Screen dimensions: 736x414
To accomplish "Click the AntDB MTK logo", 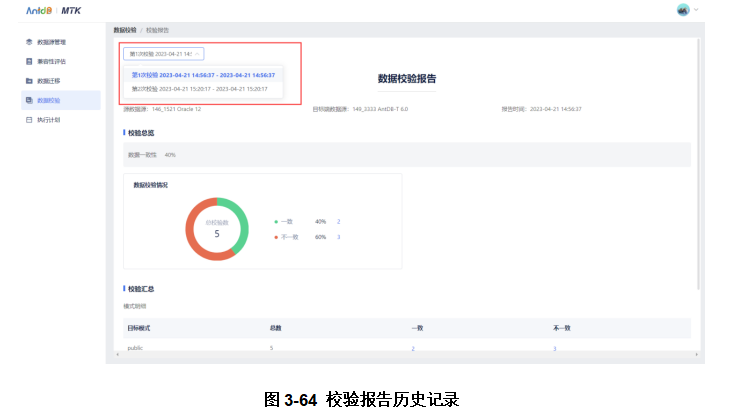I will click(54, 10).
